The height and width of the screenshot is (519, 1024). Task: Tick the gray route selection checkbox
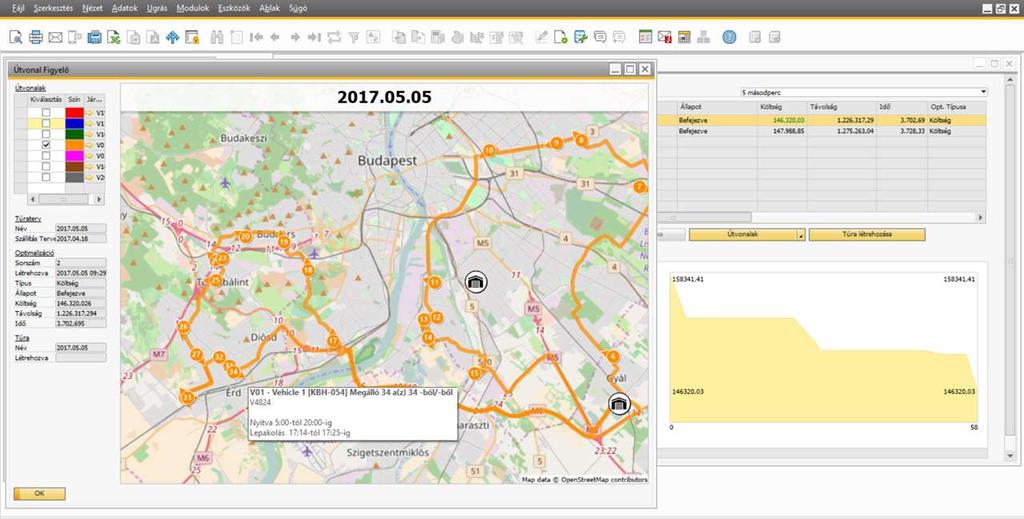tap(46, 177)
